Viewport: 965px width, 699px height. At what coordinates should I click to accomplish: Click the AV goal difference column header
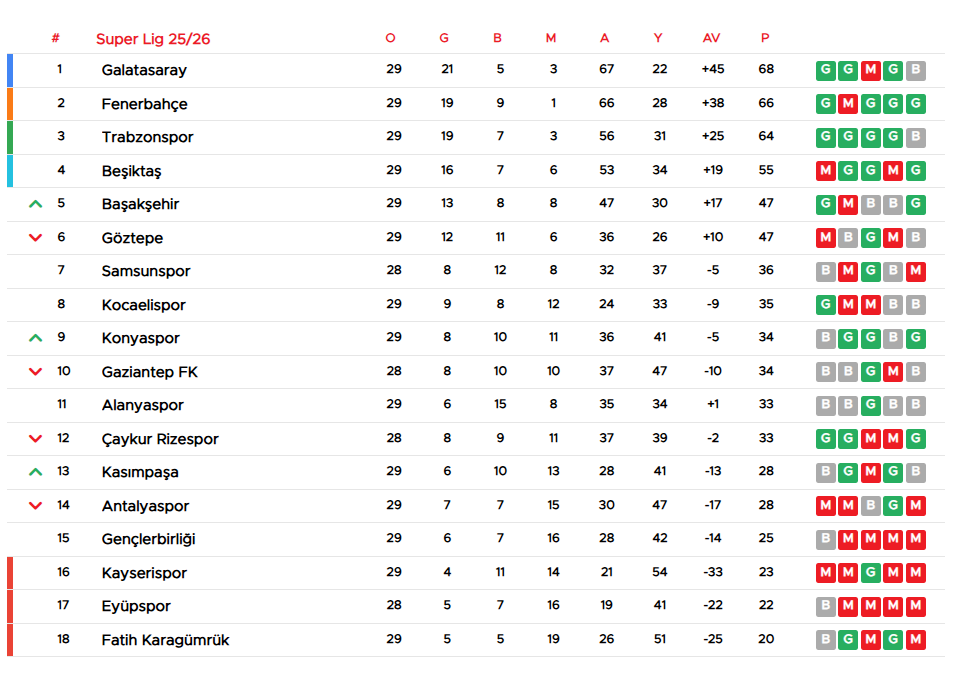(x=711, y=38)
